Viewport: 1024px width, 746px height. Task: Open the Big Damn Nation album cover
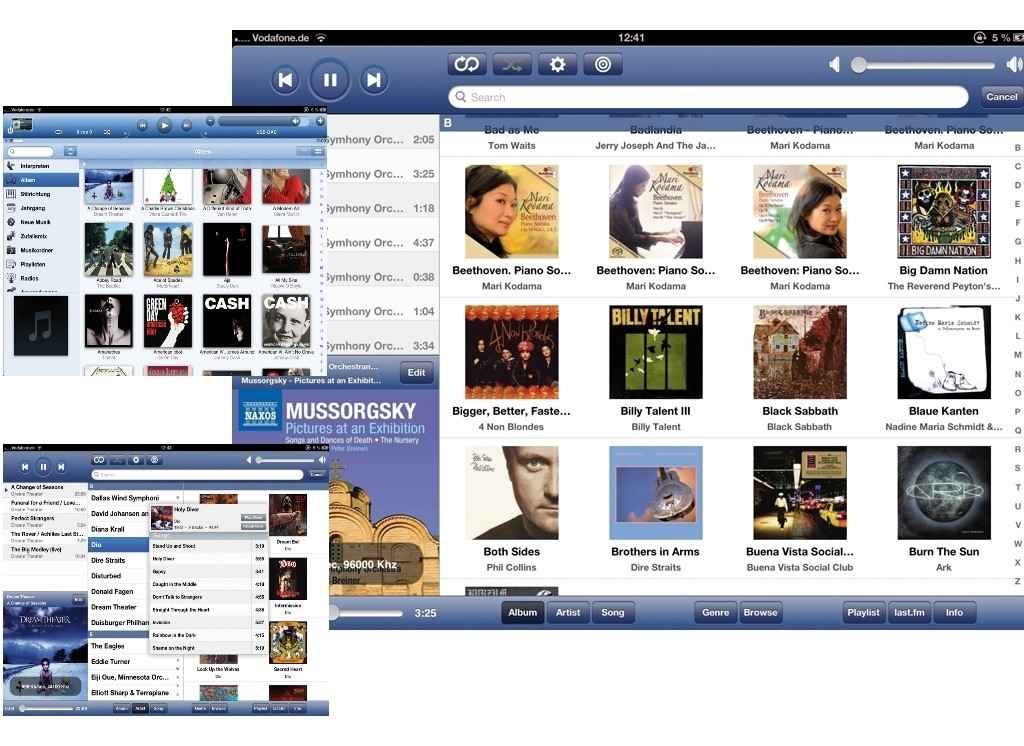944,212
